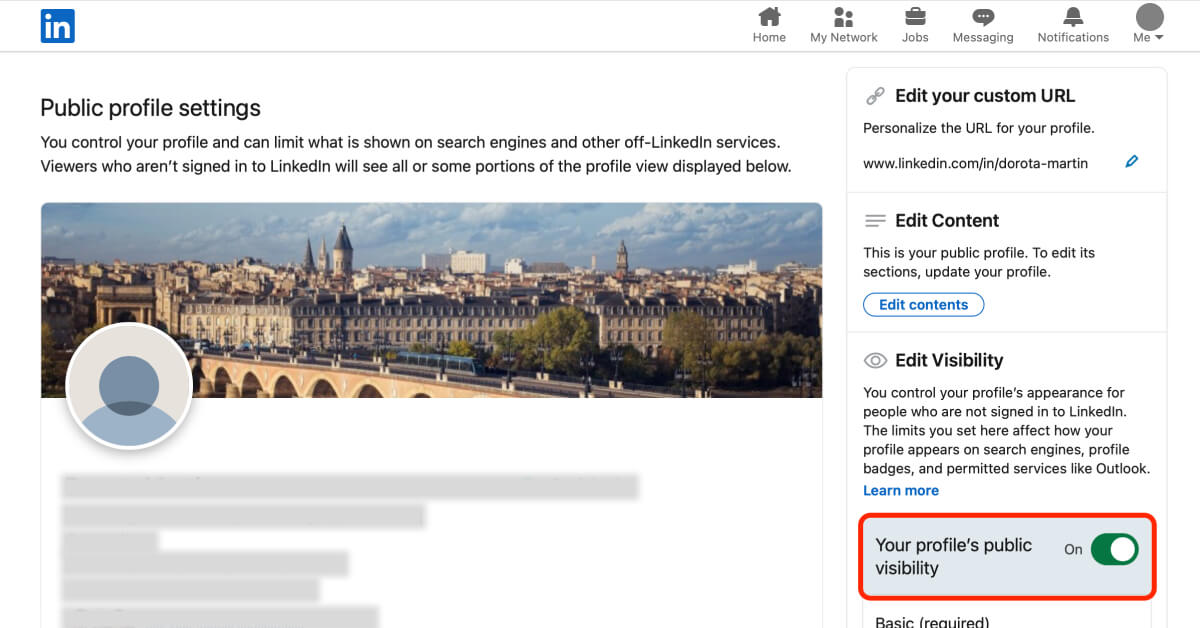This screenshot has width=1200, height=628.
Task: Expand the Me profile dropdown chevron
Action: pos(1159,36)
